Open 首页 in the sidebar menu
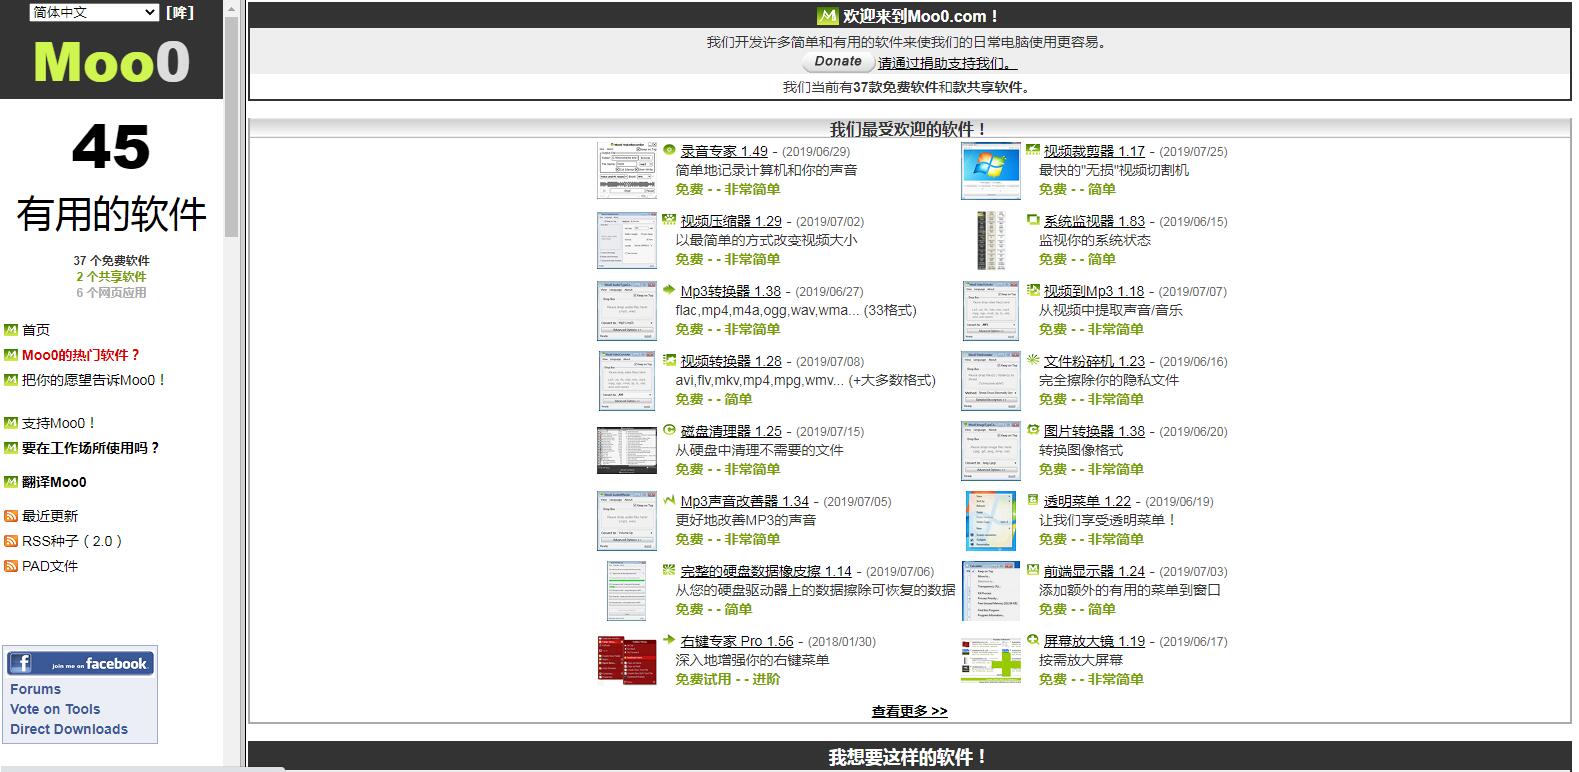1579x772 pixels. click(x=36, y=330)
